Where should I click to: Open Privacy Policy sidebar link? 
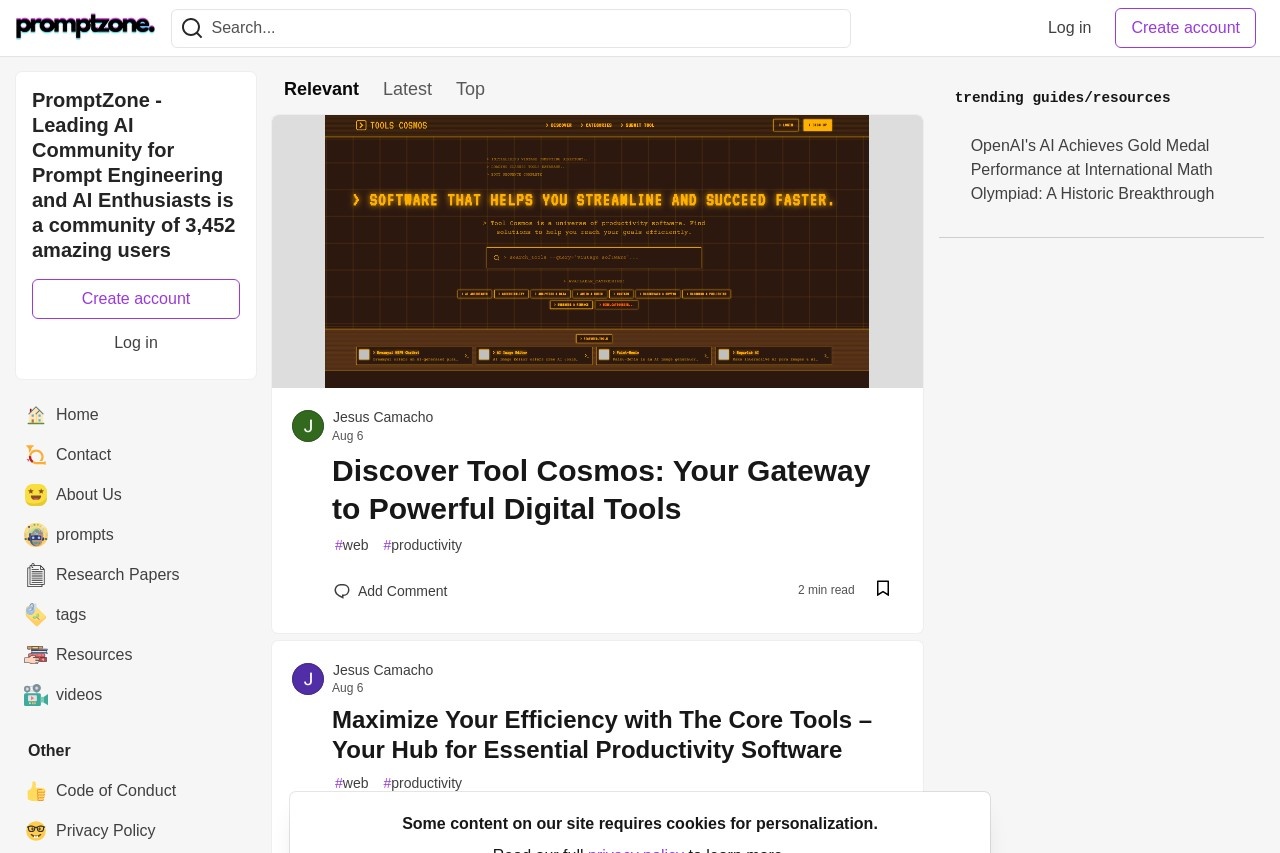[136, 831]
